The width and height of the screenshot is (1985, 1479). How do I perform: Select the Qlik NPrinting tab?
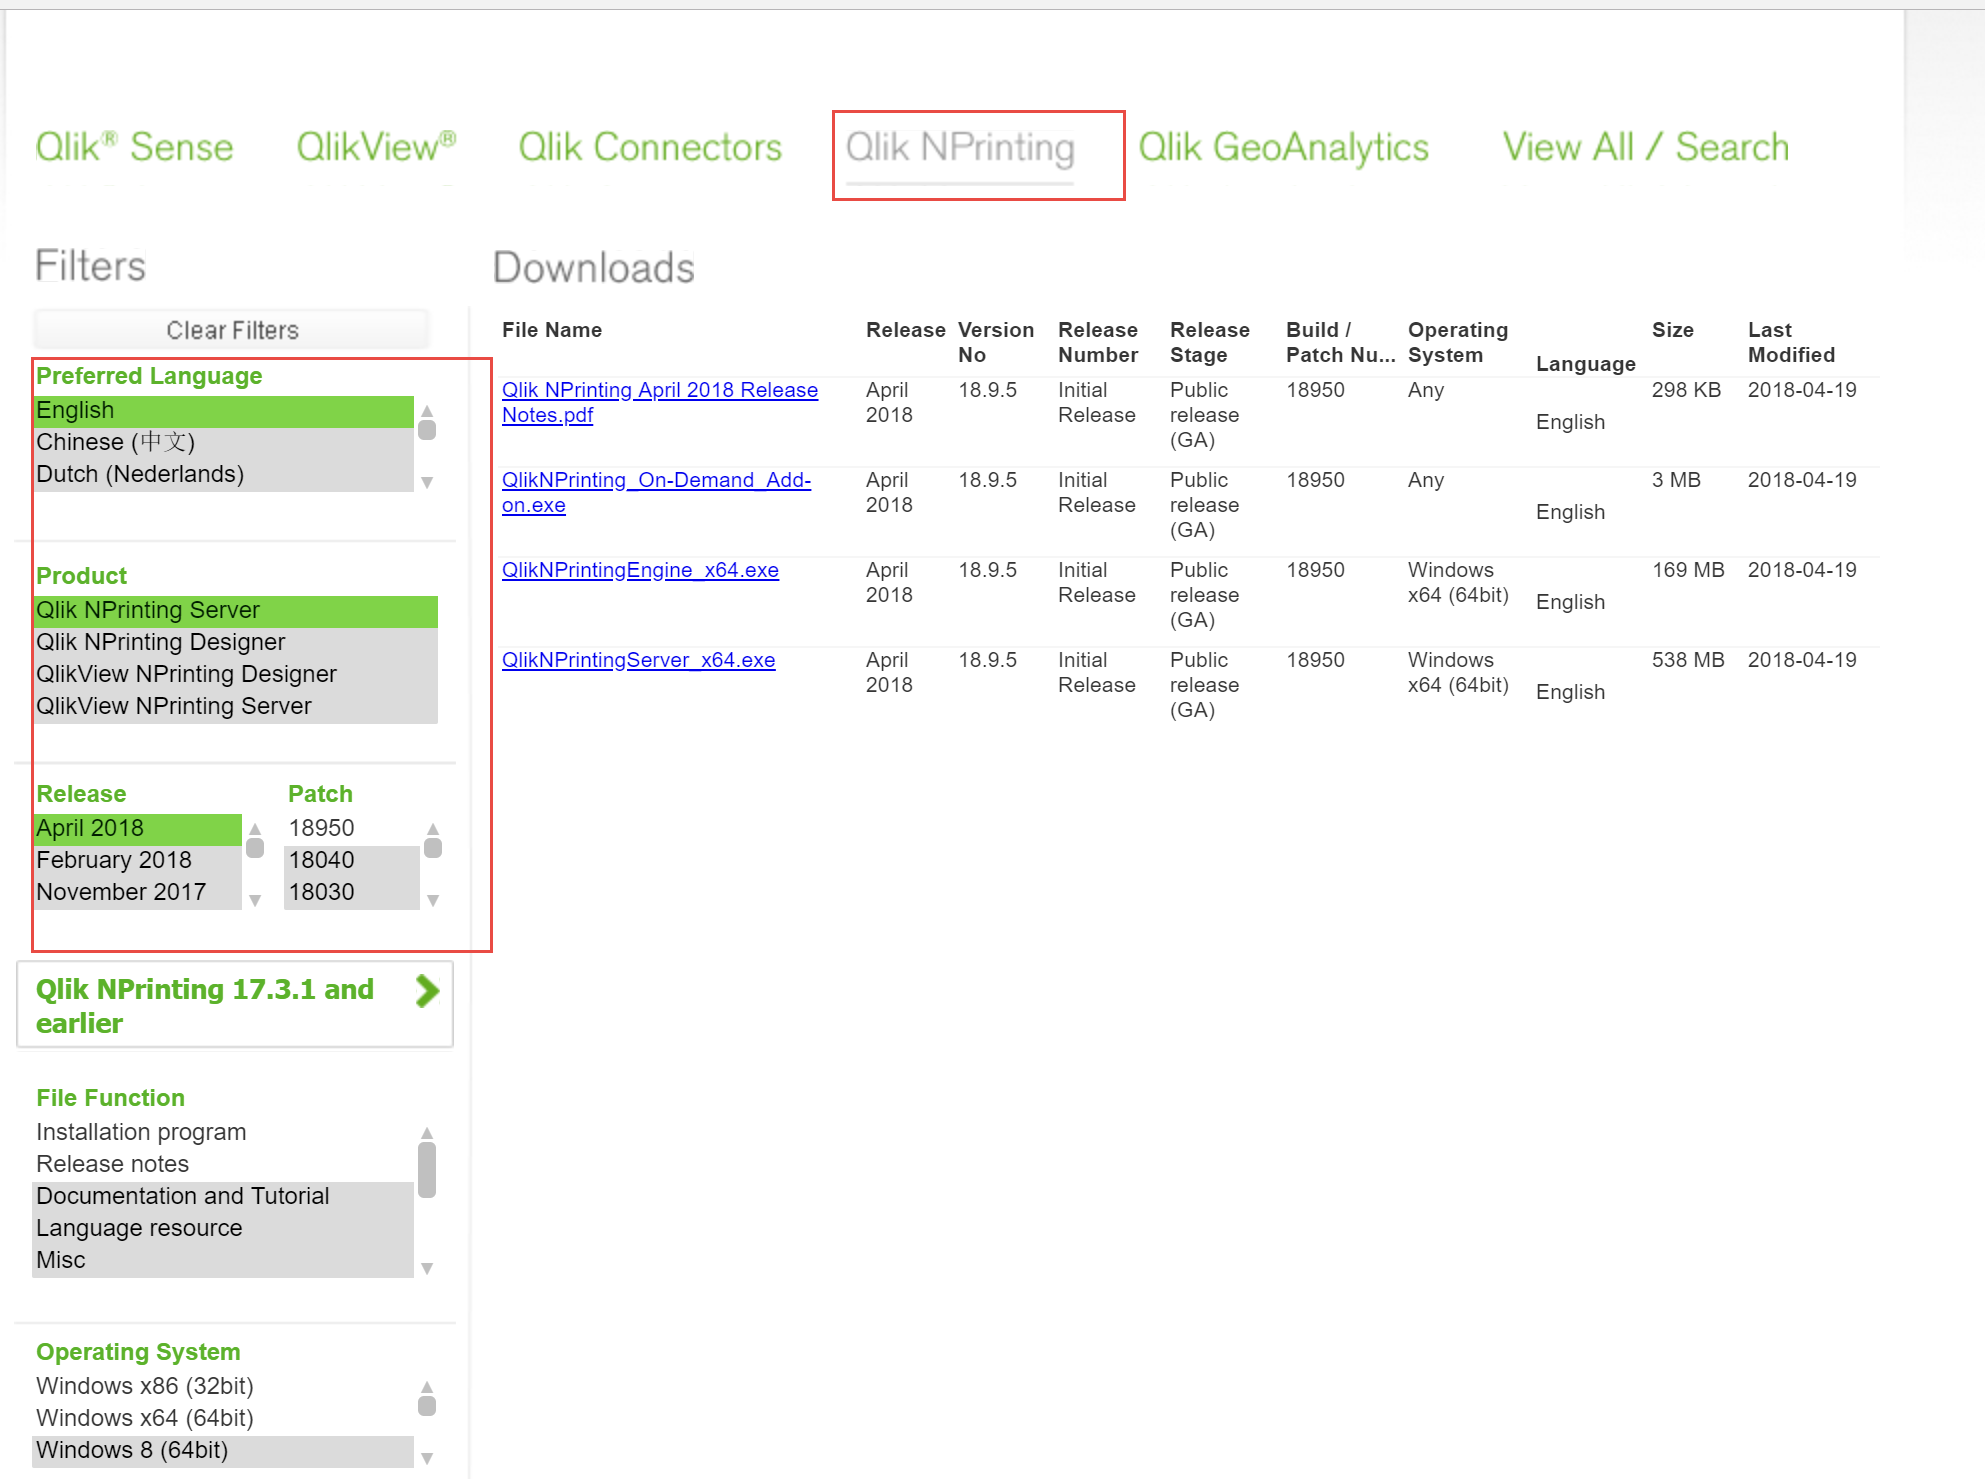tap(960, 147)
